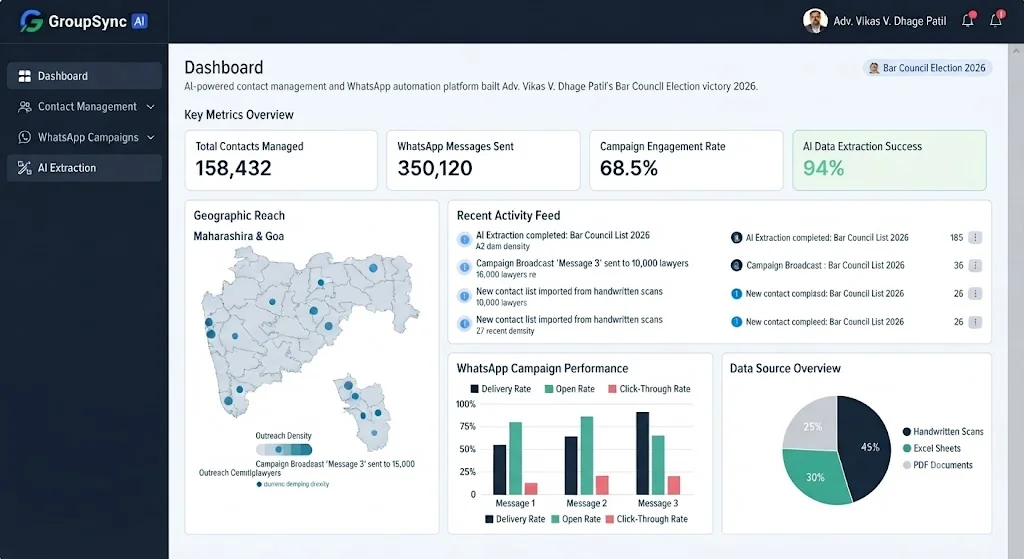Click the GroupSync AI logo
Image resolution: width=1024 pixels, height=559 pixels.
84,22
